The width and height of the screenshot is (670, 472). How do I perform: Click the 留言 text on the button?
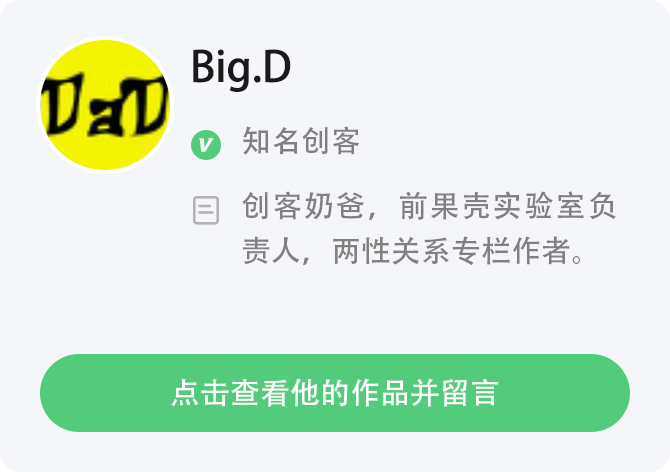pos(469,393)
